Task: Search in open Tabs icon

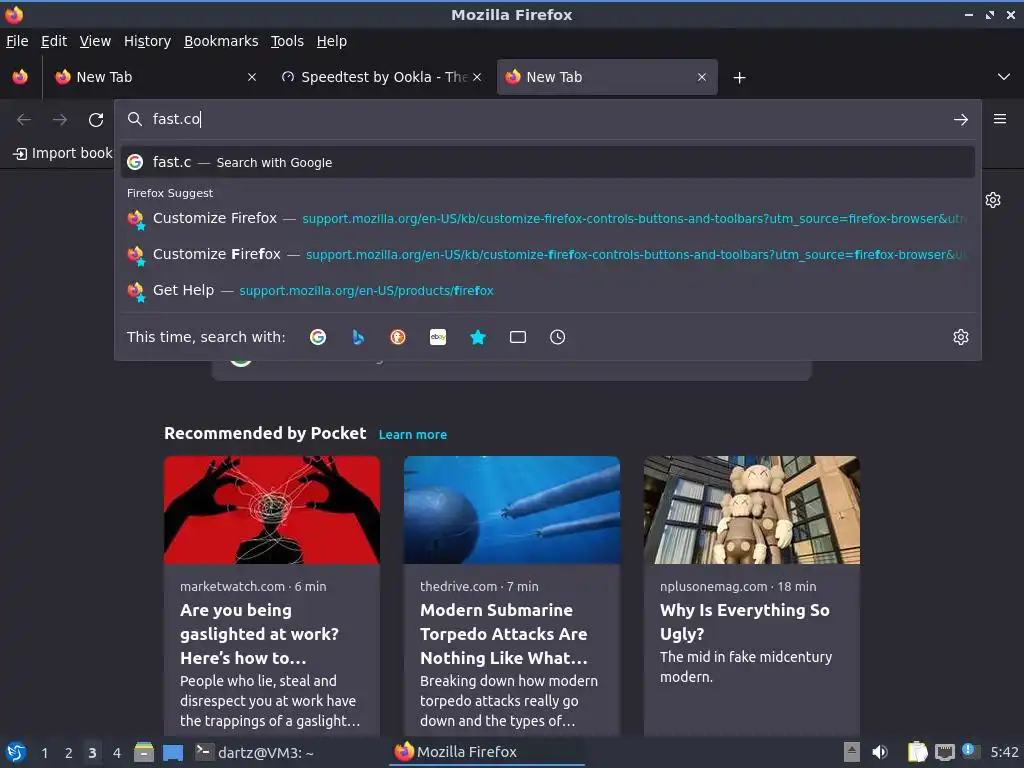Action: click(518, 337)
